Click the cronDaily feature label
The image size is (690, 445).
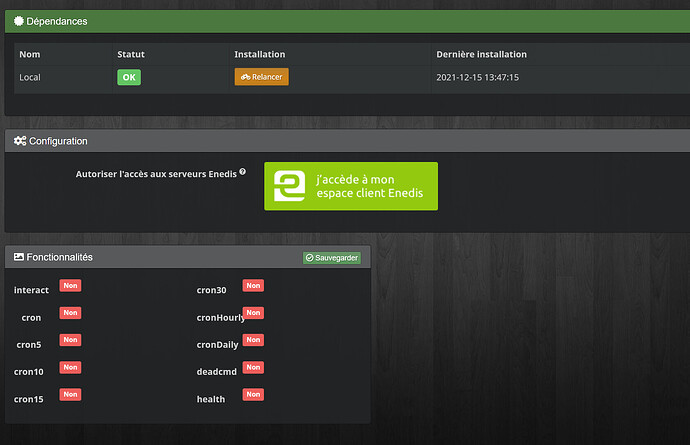217,345
